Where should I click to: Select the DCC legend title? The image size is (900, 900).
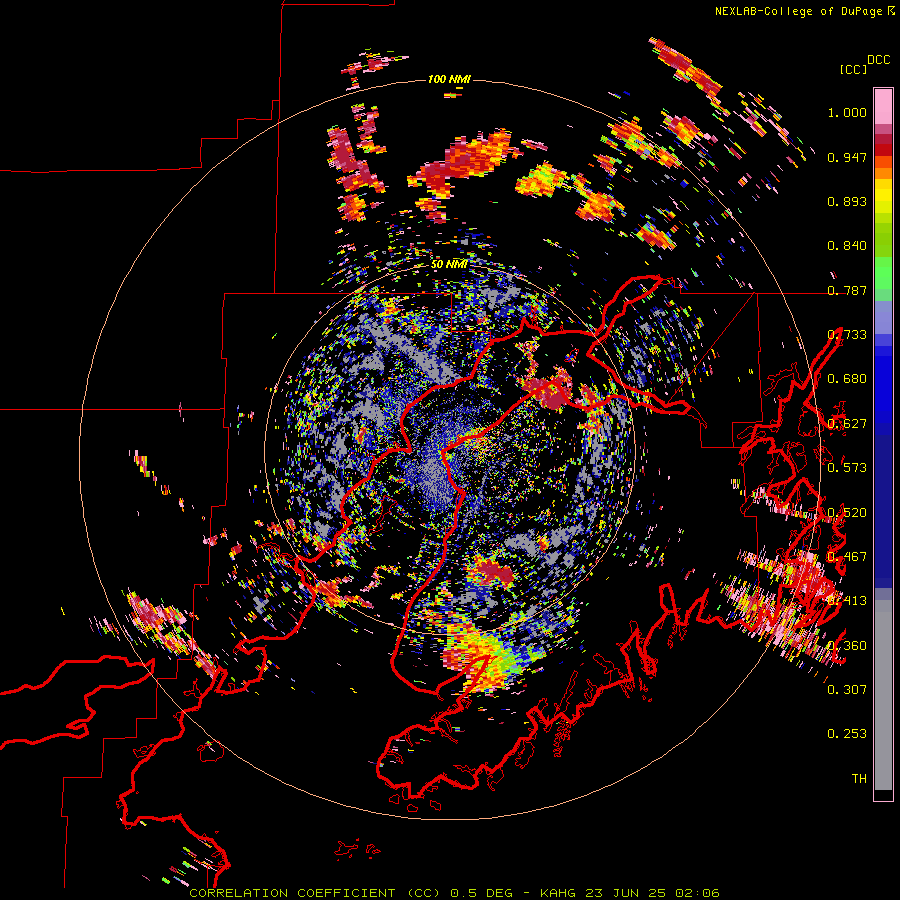click(x=878, y=60)
